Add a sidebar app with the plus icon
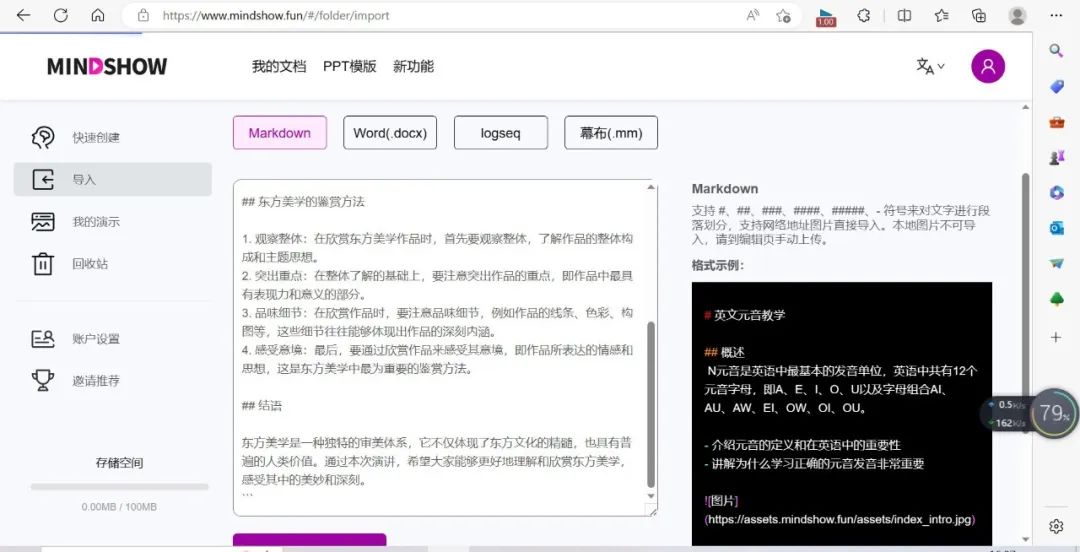Viewport: 1080px width, 552px height. 1056,337
